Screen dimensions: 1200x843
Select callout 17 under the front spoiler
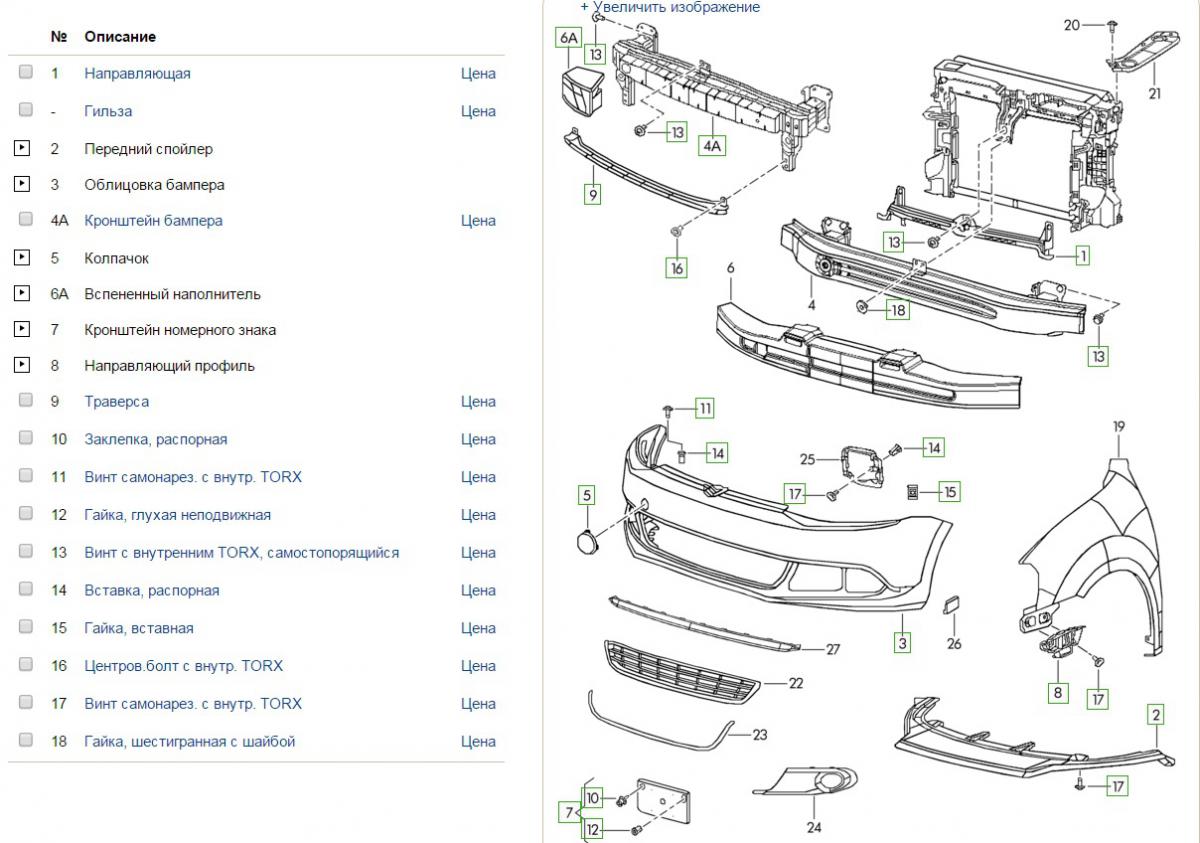1116,787
